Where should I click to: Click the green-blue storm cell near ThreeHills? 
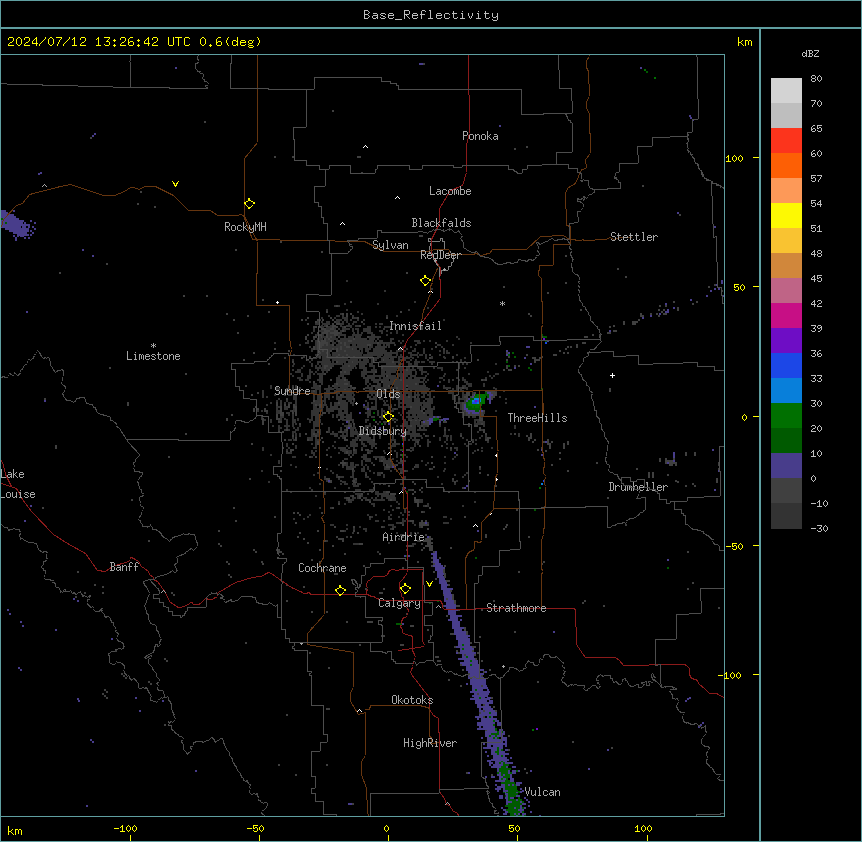476,403
